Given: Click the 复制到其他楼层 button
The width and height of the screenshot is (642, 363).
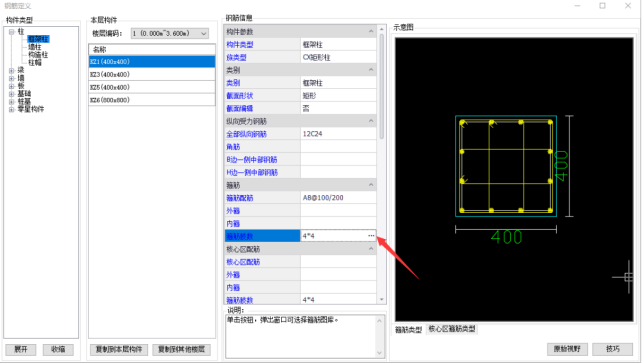Looking at the screenshot, I should pyautogui.click(x=181, y=349).
